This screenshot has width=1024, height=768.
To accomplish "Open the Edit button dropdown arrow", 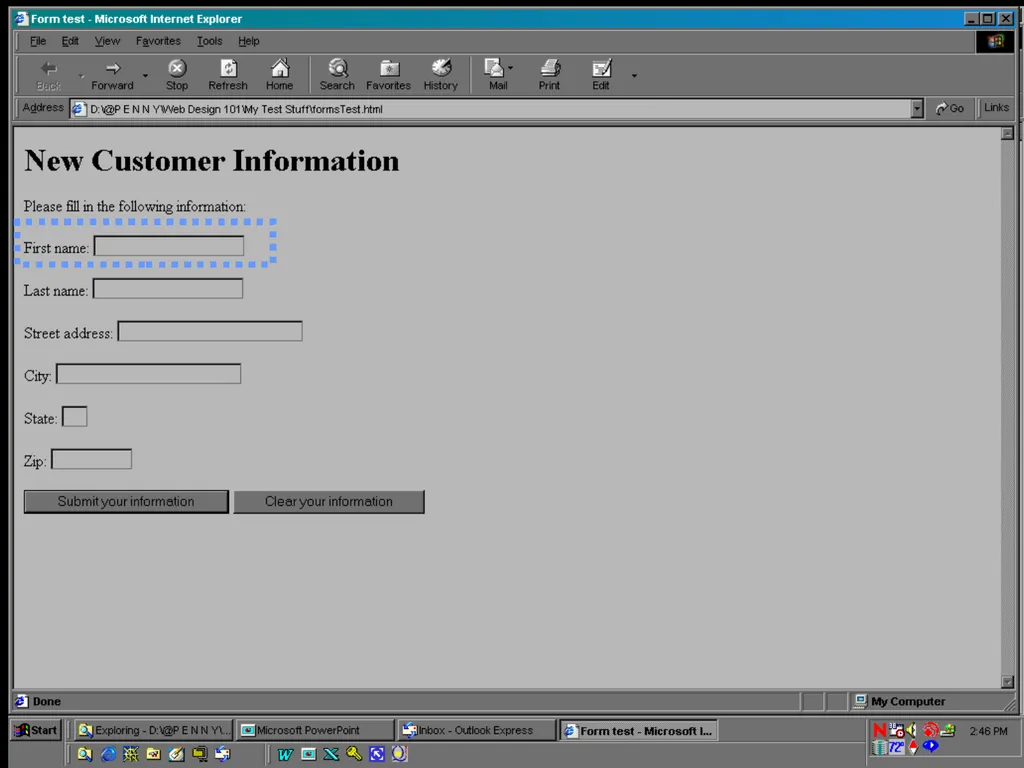I will click(x=634, y=76).
